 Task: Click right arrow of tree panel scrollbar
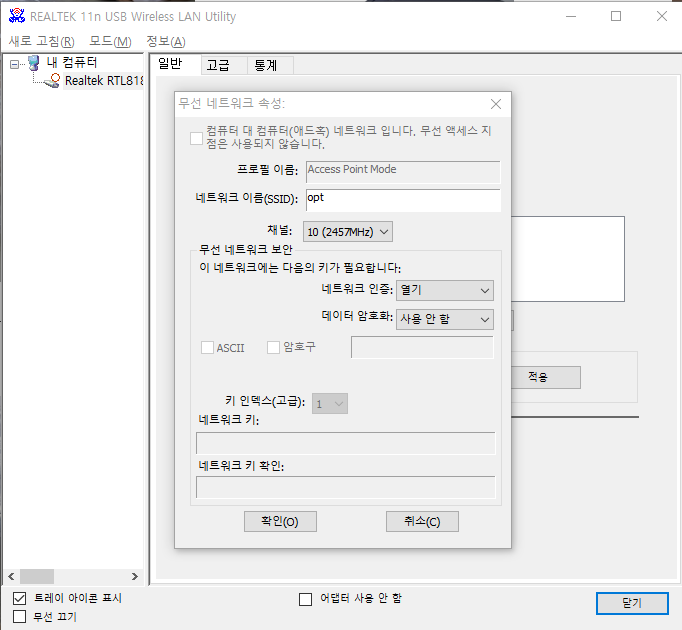point(135,576)
